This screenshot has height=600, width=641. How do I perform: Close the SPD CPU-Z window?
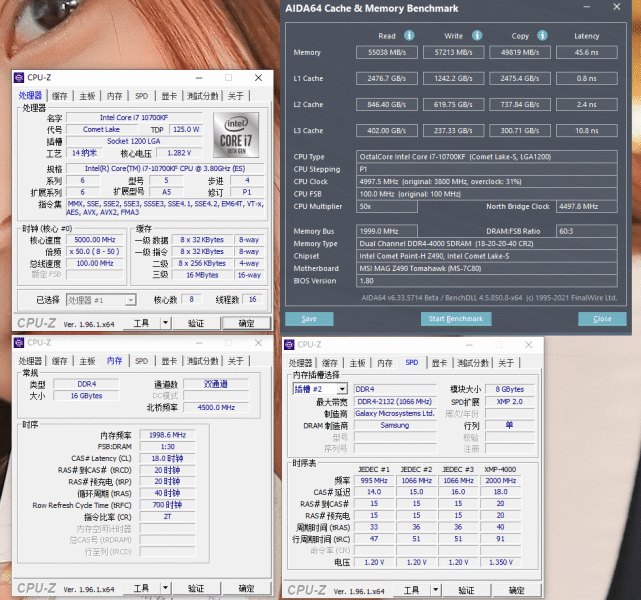click(x=529, y=345)
